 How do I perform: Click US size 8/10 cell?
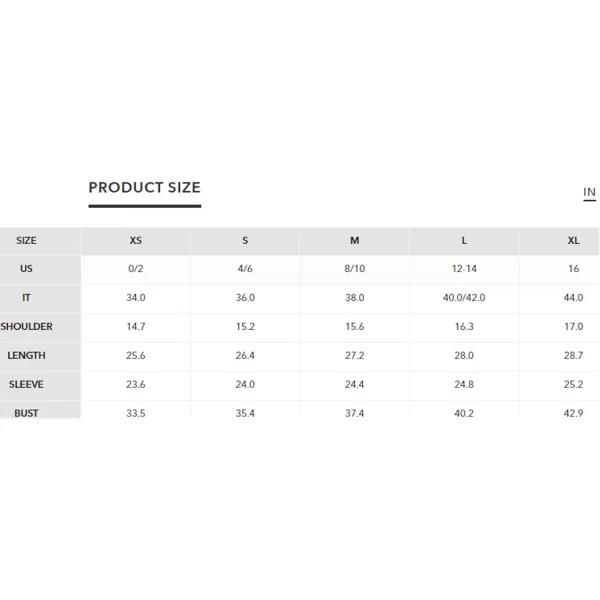pyautogui.click(x=354, y=269)
